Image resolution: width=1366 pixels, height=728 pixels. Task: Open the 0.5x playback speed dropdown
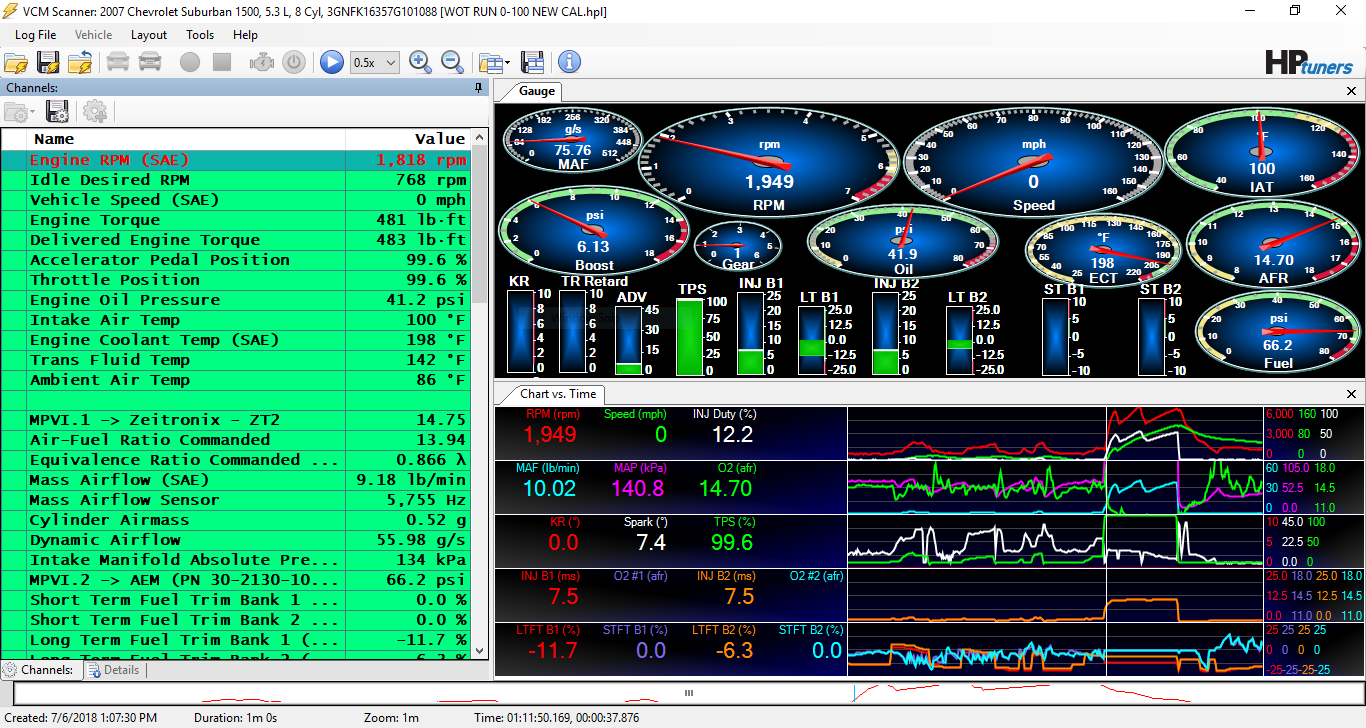(375, 62)
